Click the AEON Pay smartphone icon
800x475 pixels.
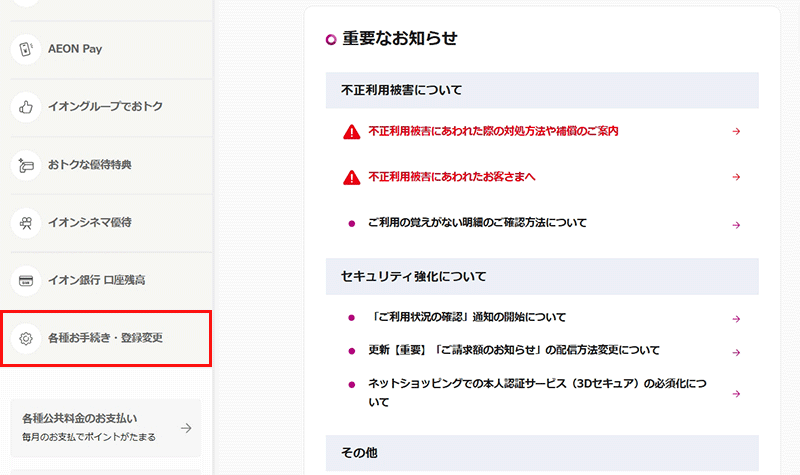[25, 48]
